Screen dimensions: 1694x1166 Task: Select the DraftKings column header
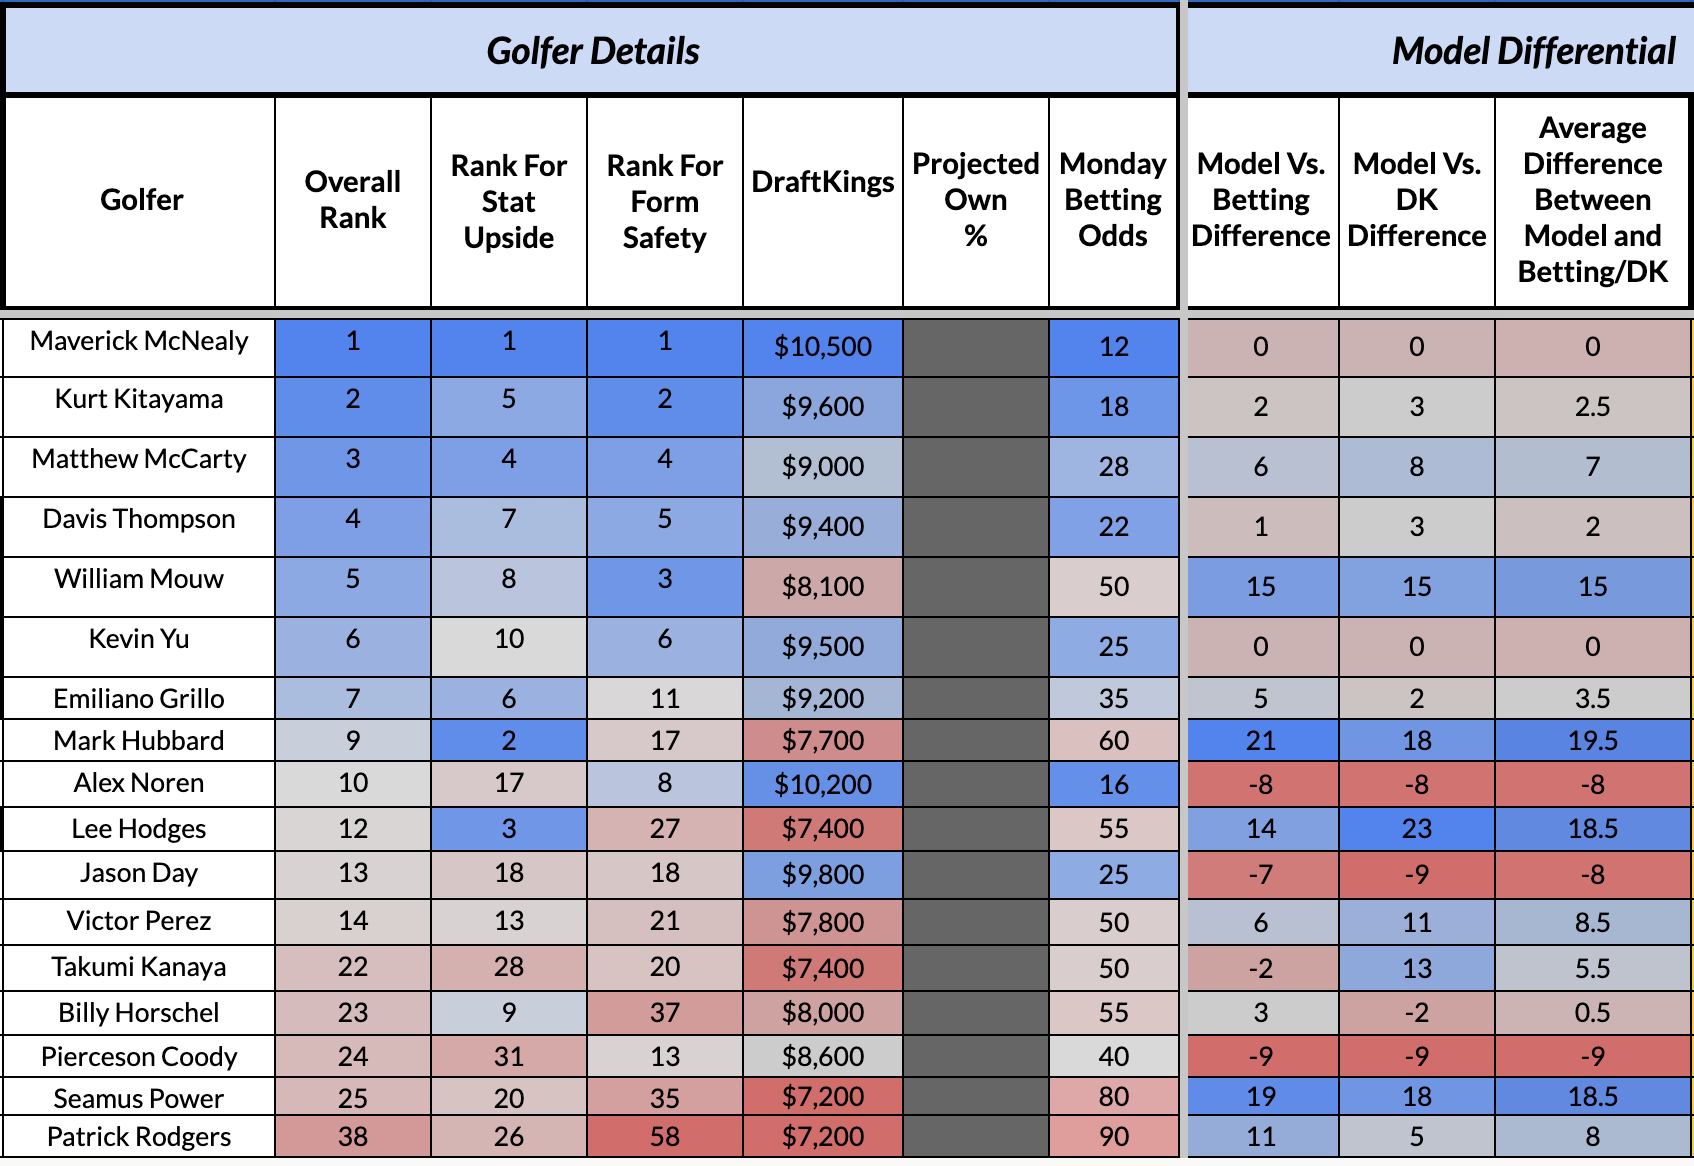tap(822, 182)
